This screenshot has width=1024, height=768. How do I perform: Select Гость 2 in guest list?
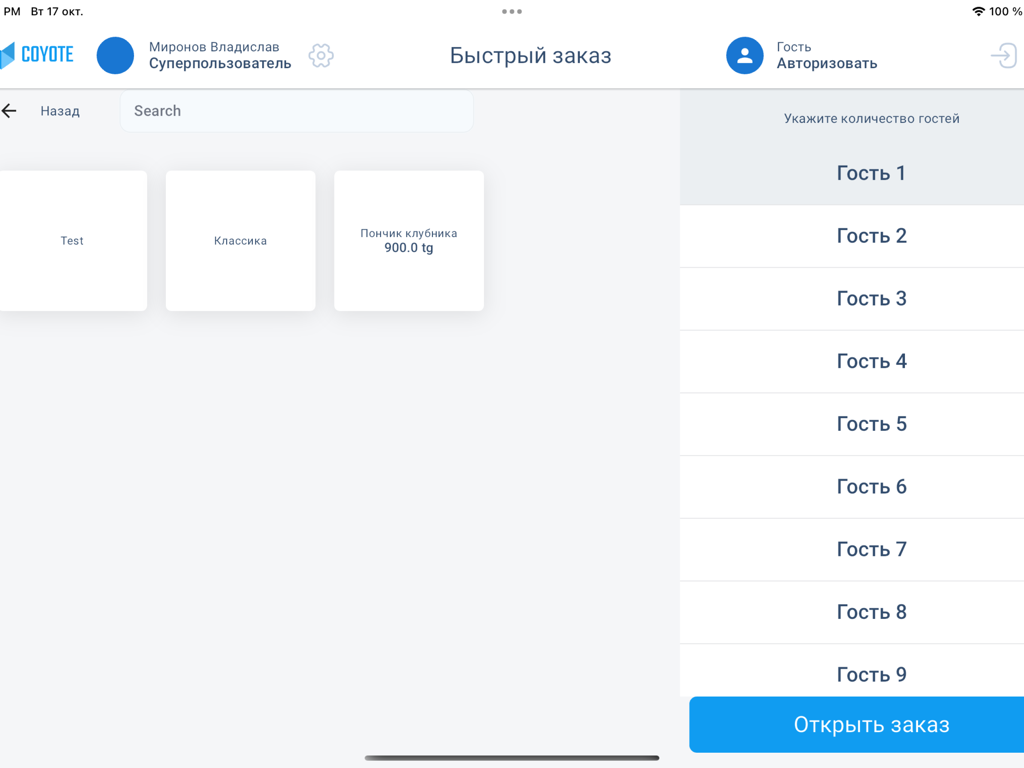click(871, 236)
